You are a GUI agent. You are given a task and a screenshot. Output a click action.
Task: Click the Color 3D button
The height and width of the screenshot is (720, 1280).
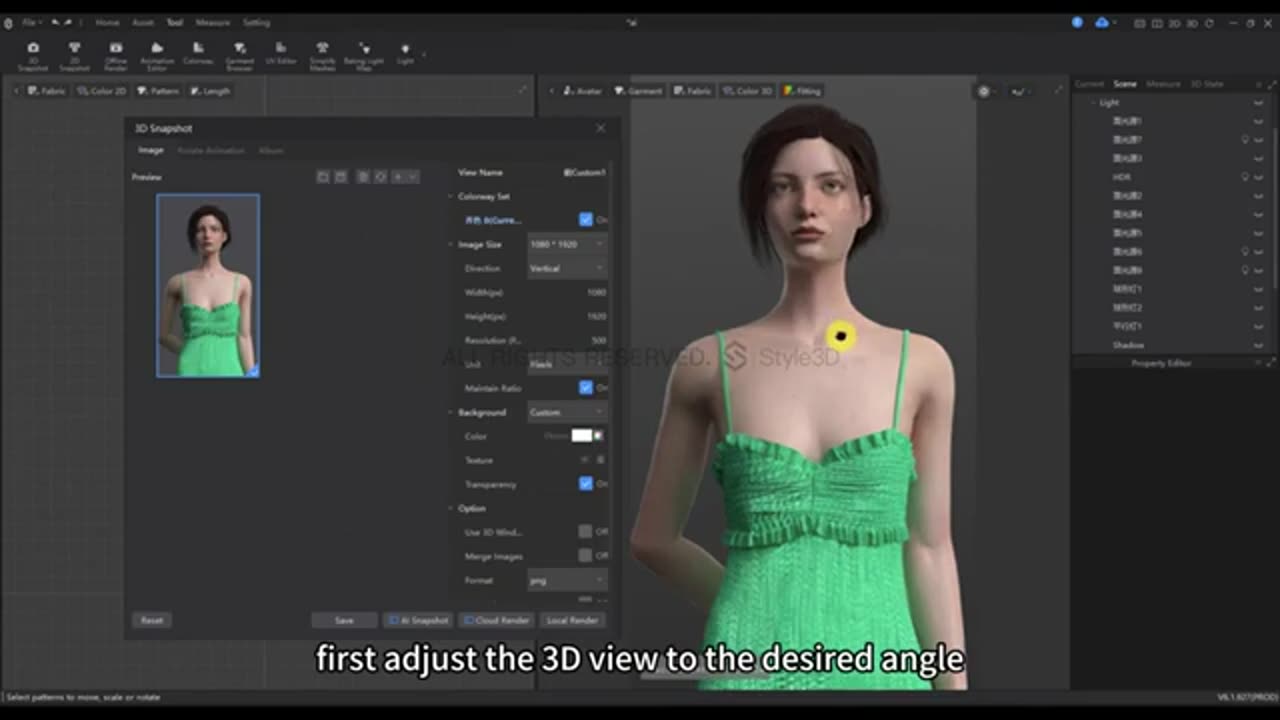tap(748, 91)
